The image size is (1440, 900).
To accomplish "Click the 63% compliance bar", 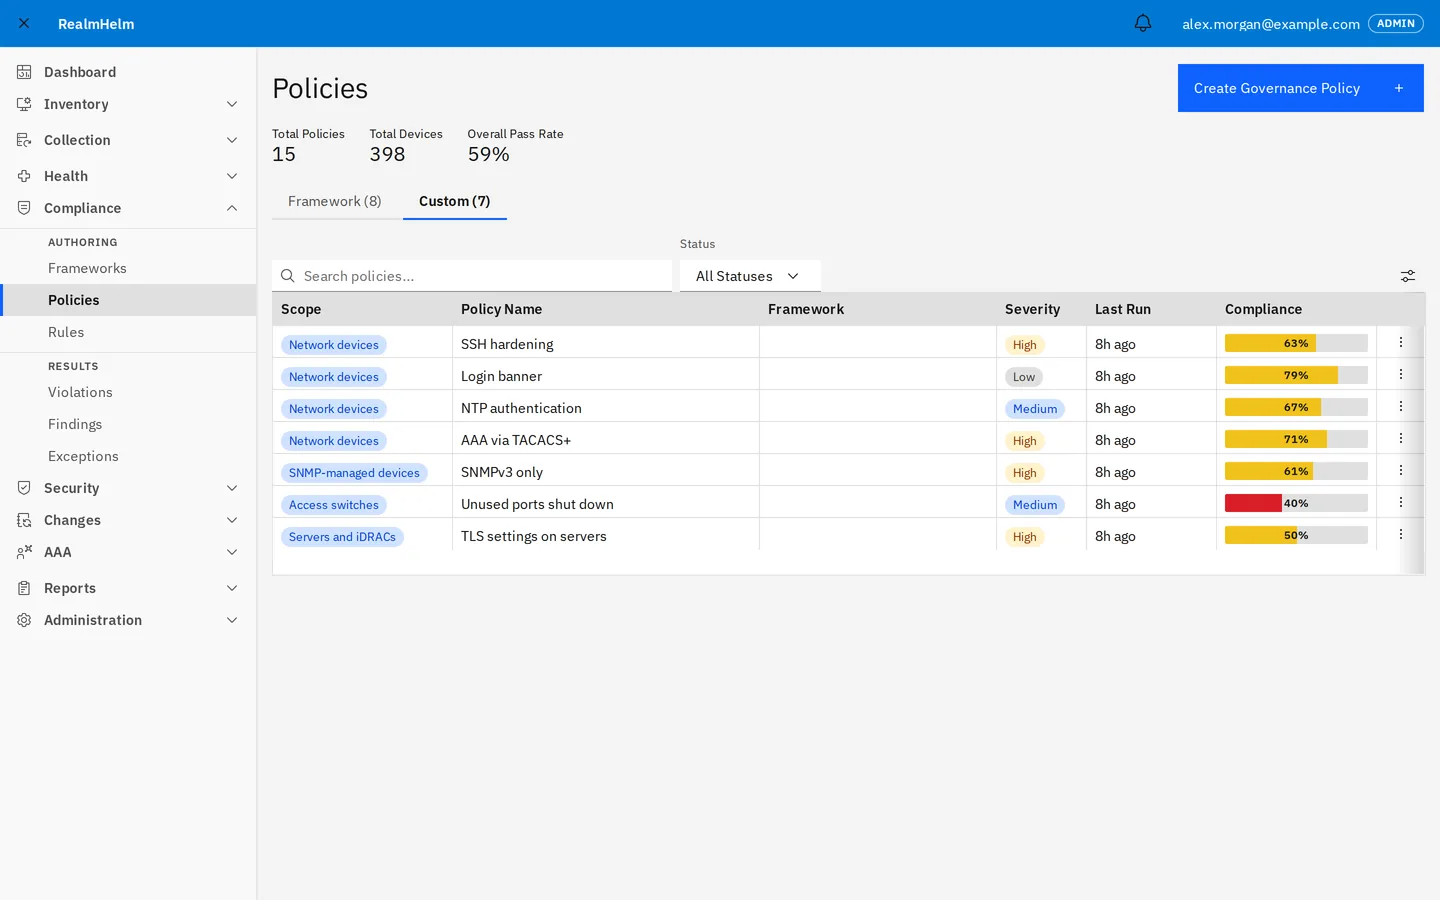I will [x=1296, y=343].
